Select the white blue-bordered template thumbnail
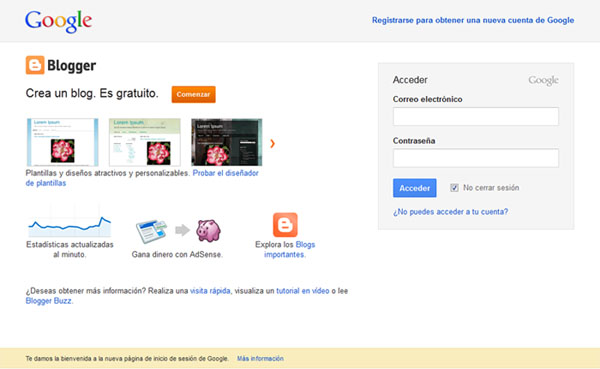600x369 pixels. point(62,142)
